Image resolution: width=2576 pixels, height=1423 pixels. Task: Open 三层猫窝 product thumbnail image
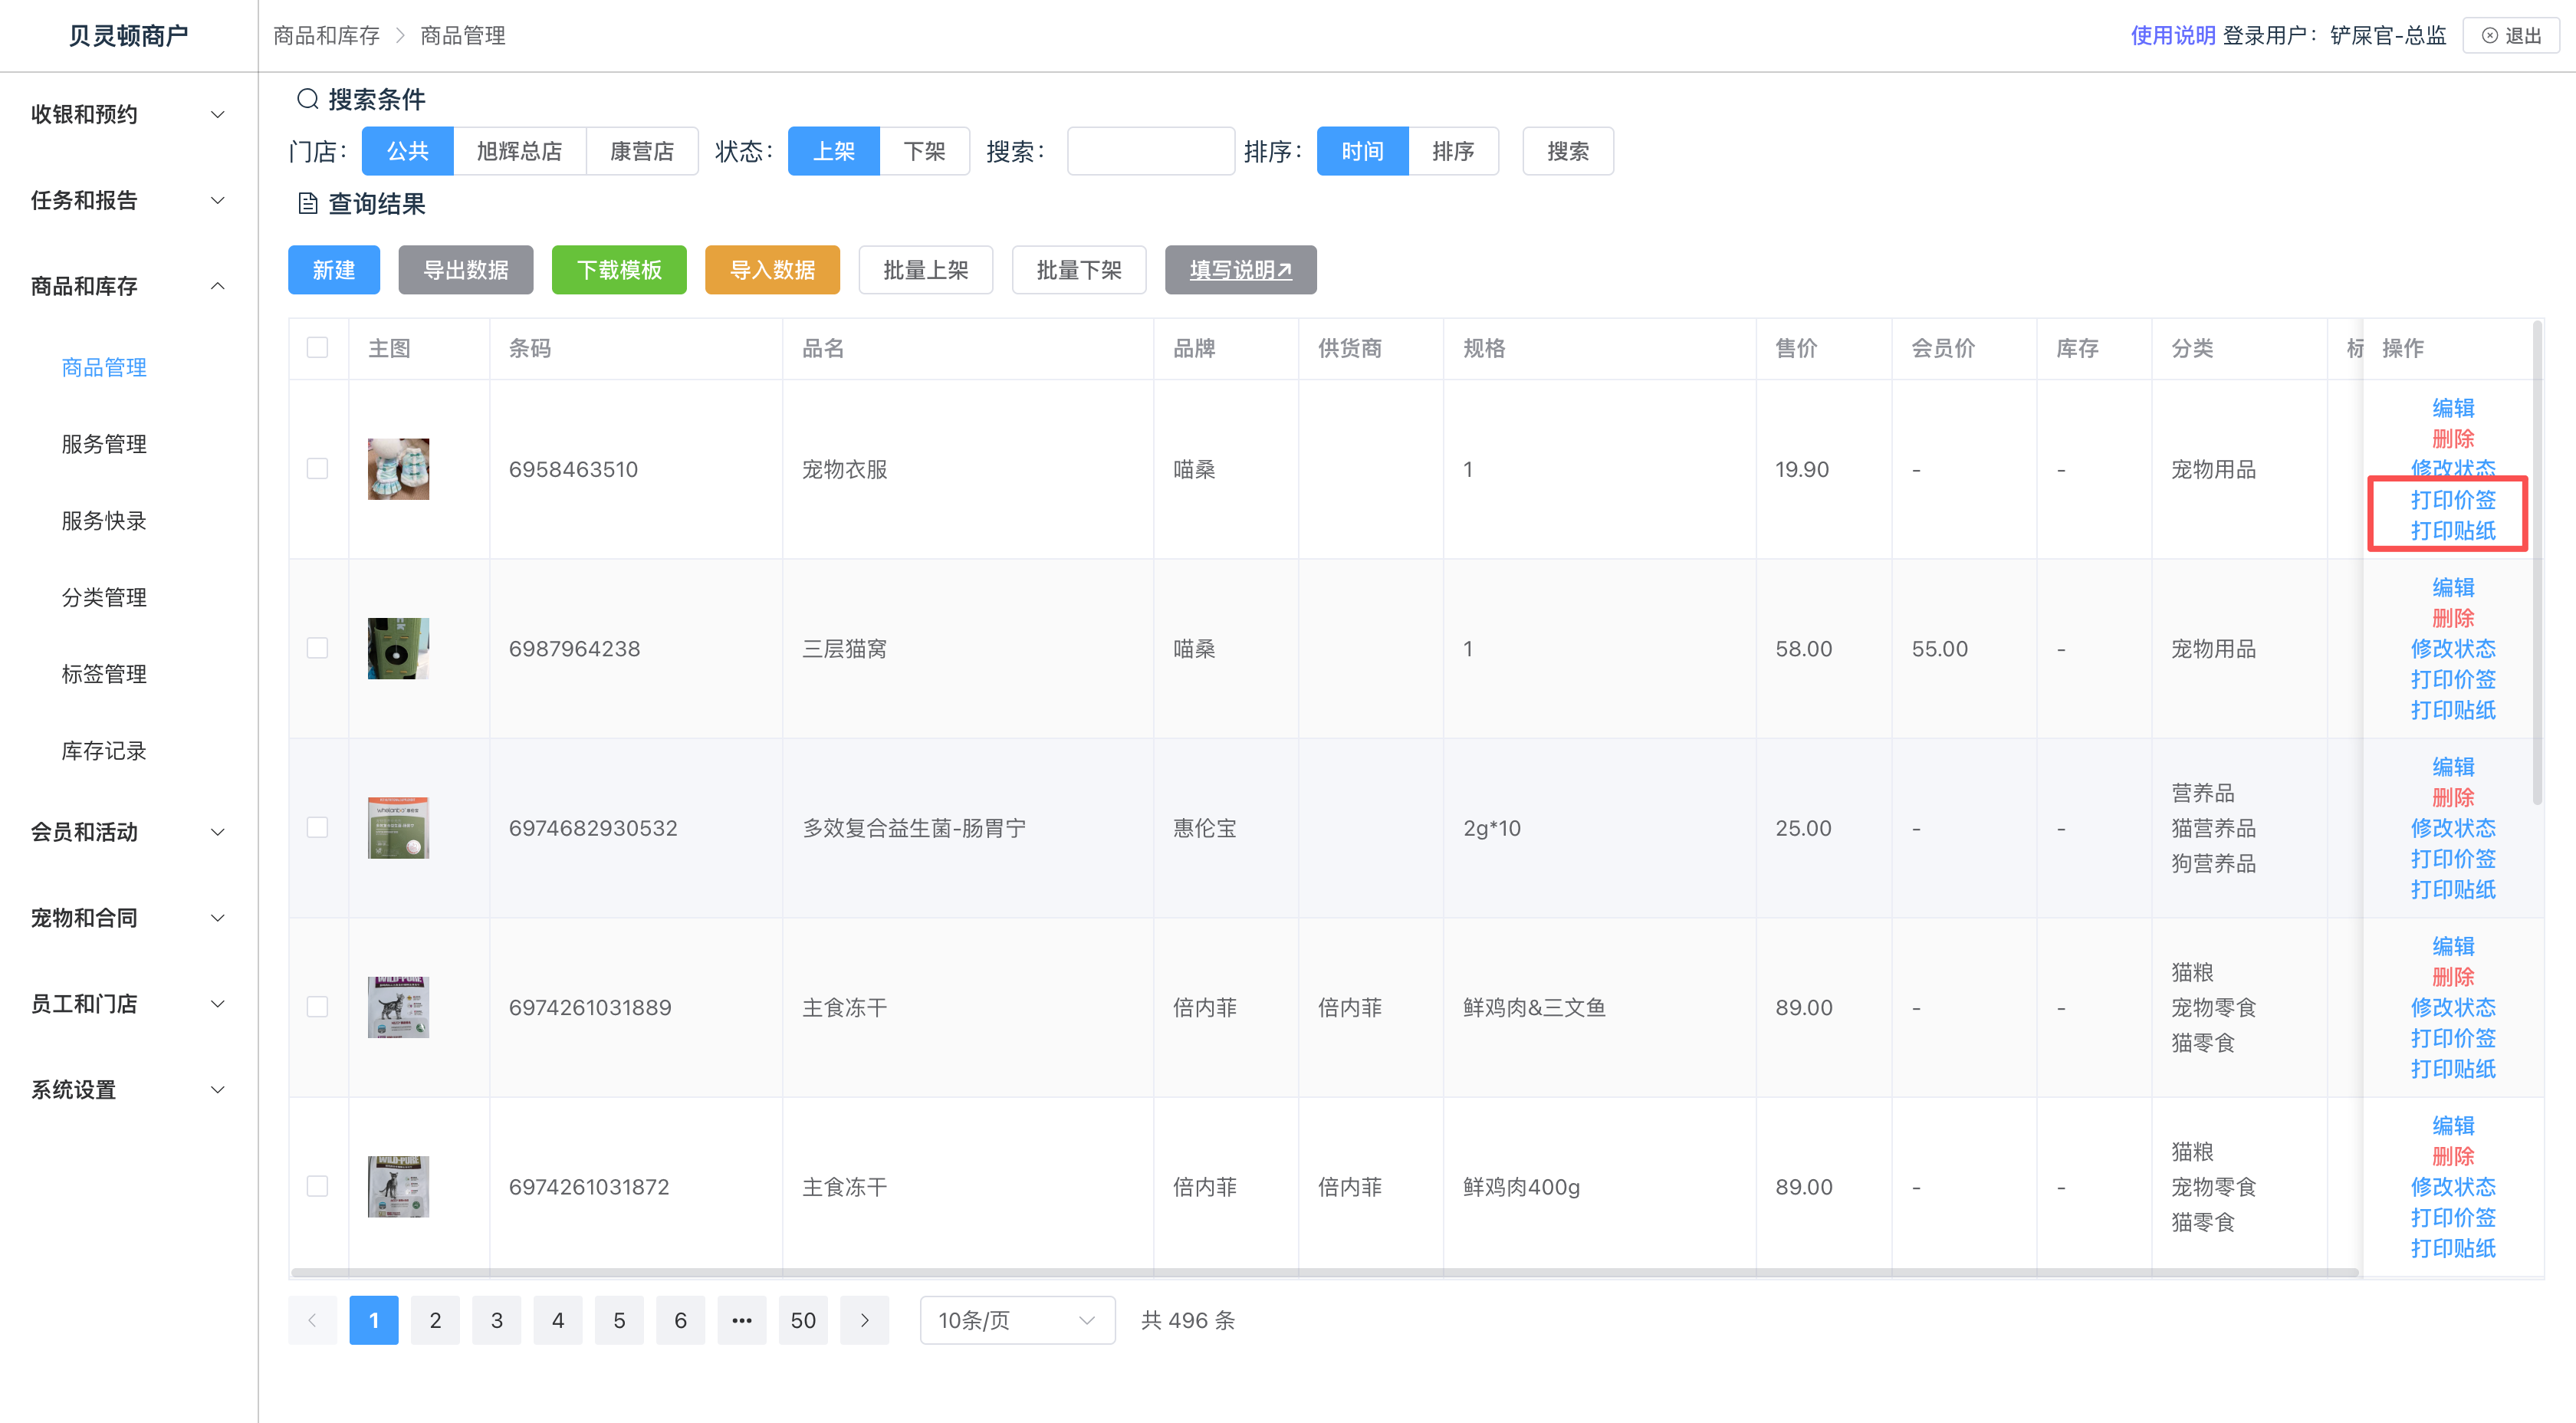pyautogui.click(x=398, y=648)
